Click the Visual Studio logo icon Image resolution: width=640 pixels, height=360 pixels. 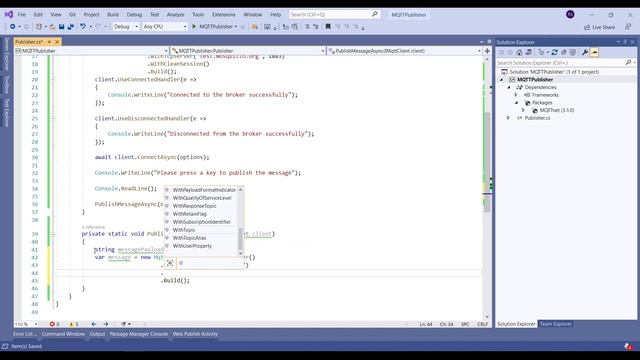(x=9, y=14)
